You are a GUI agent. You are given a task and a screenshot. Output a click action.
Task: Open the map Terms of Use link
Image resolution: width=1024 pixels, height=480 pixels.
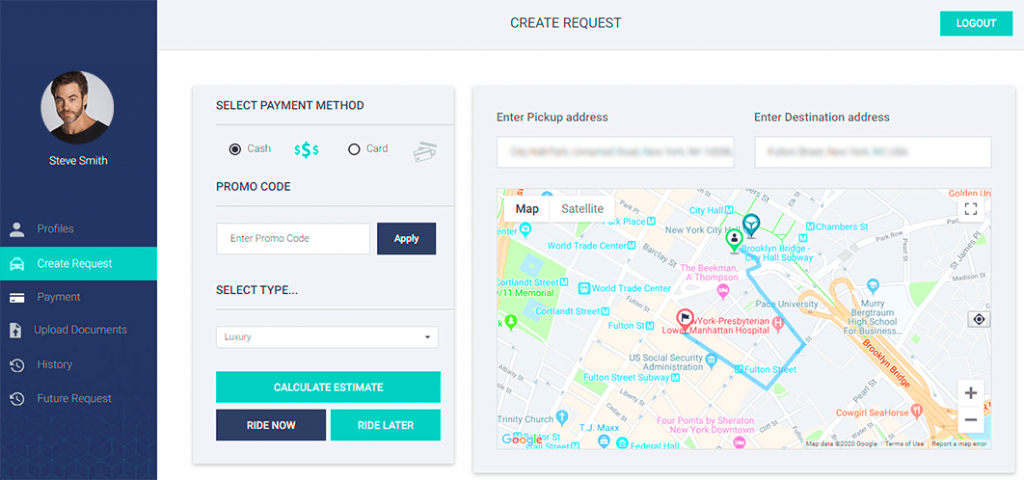click(904, 444)
